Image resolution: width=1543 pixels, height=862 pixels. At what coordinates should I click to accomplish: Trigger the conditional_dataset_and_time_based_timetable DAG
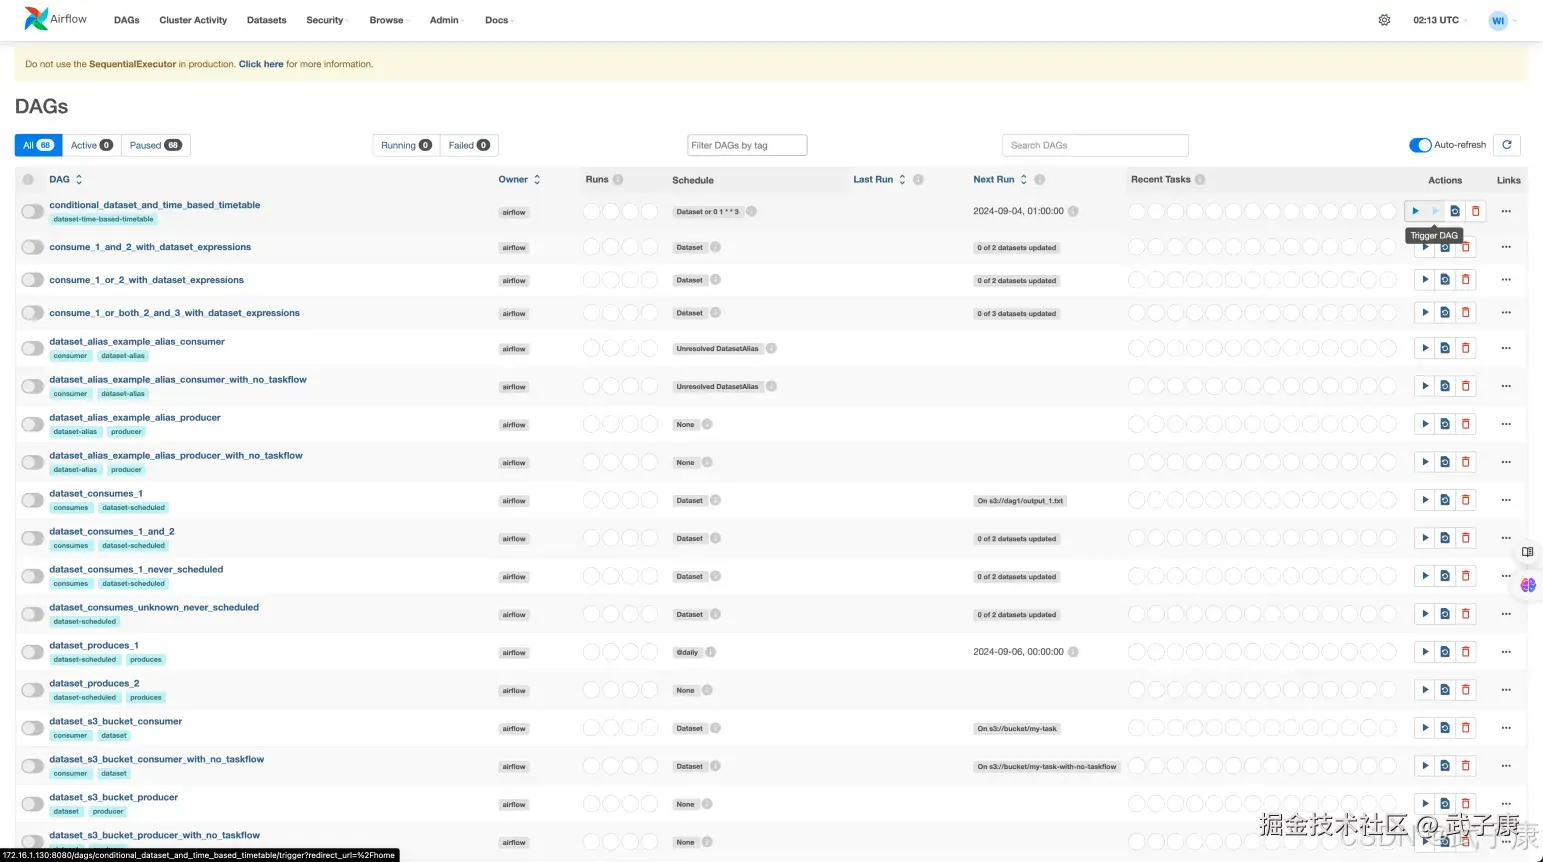[x=1416, y=211]
